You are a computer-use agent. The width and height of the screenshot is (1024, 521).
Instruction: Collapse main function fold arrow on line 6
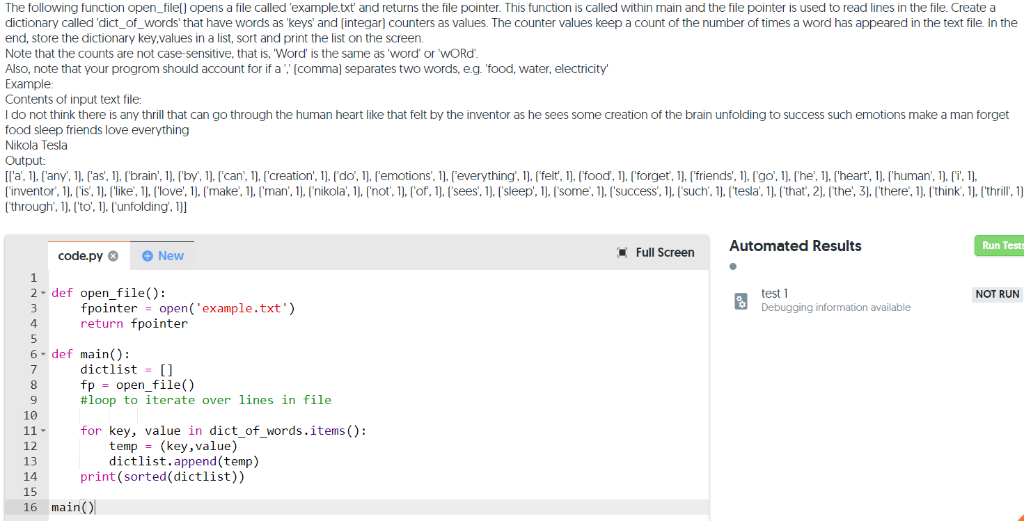tap(43, 354)
